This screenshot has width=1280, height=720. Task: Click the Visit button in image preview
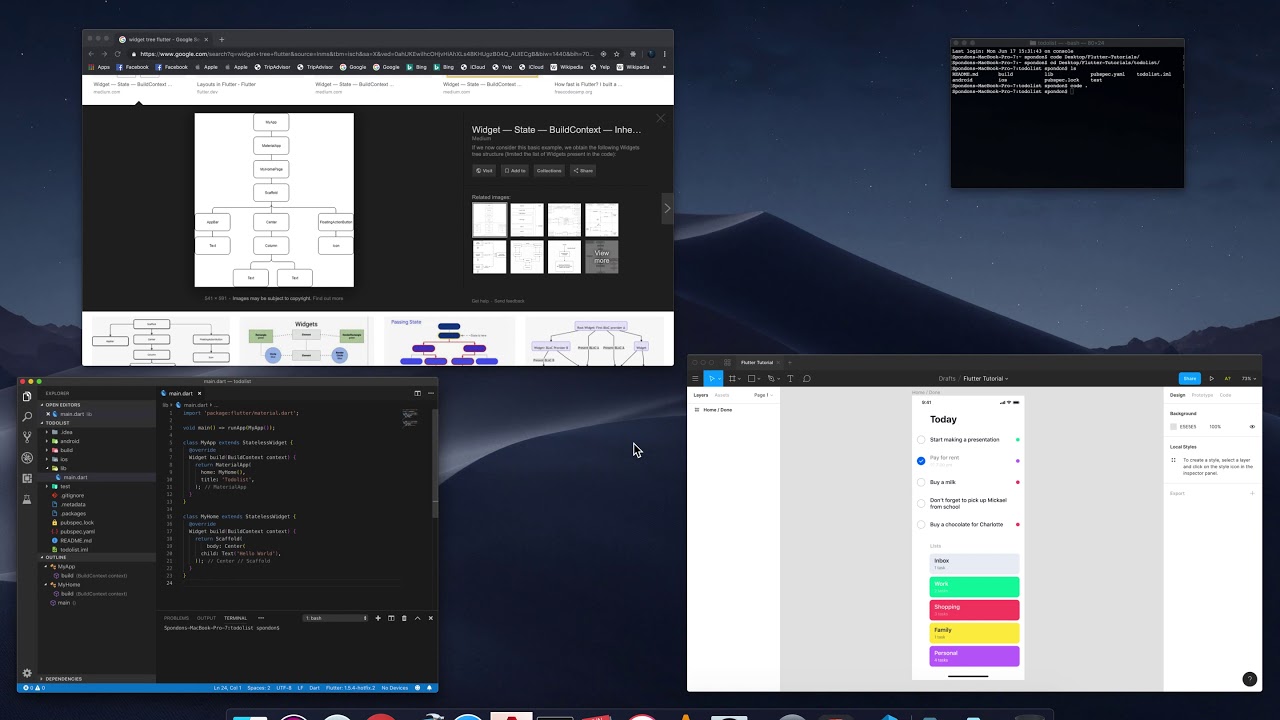(x=484, y=171)
